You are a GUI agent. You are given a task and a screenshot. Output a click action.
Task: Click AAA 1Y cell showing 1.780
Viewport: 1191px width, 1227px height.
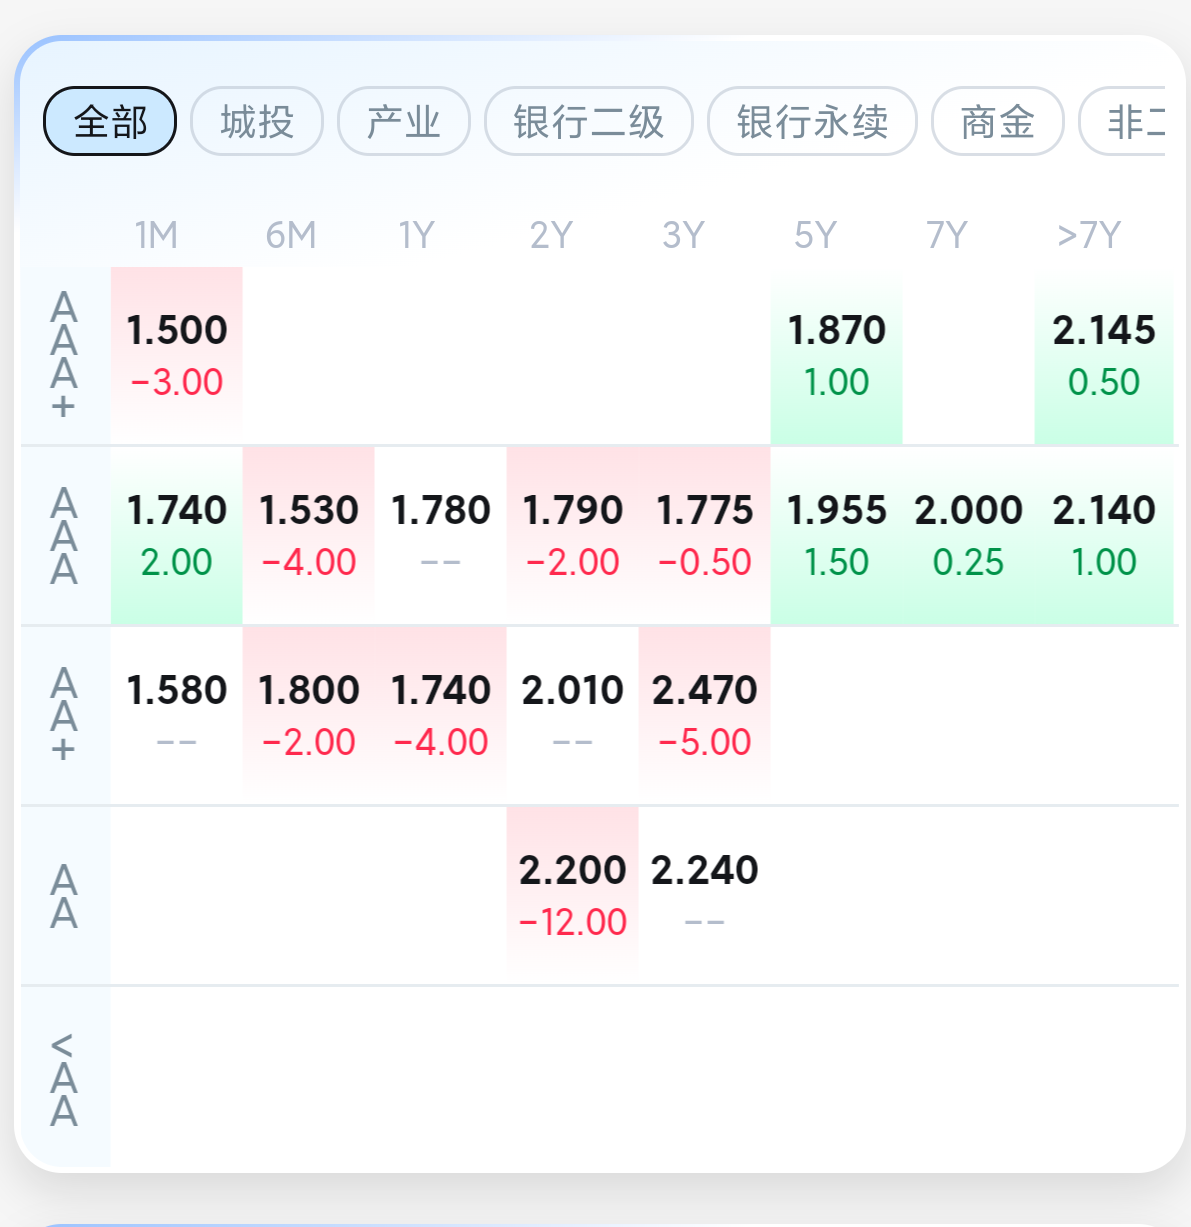441,535
